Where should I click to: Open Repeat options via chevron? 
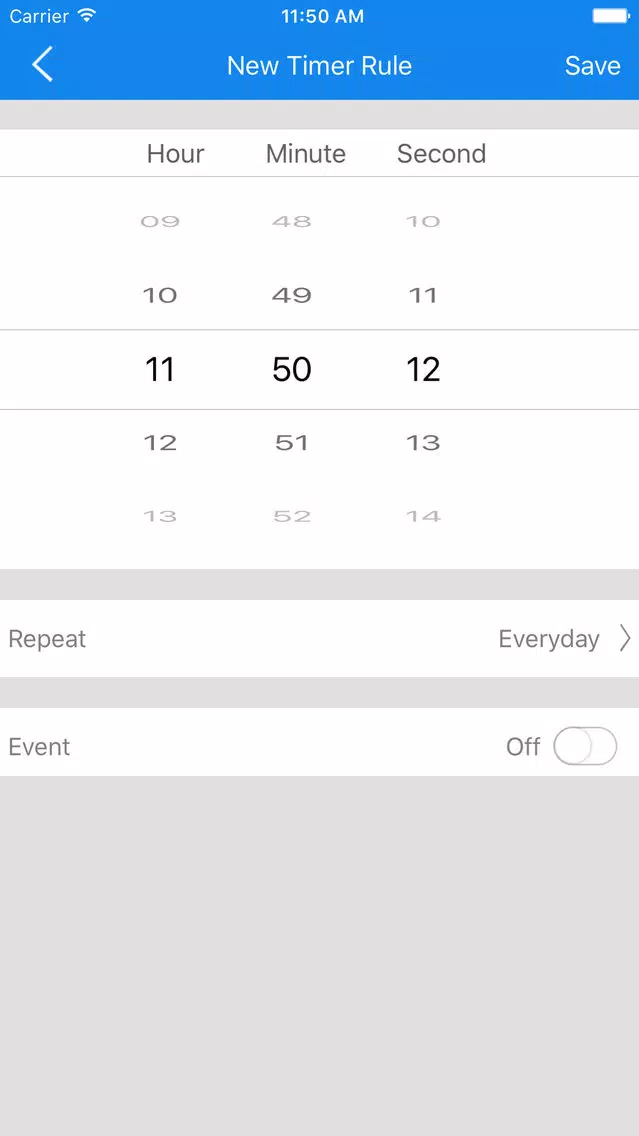pos(625,638)
